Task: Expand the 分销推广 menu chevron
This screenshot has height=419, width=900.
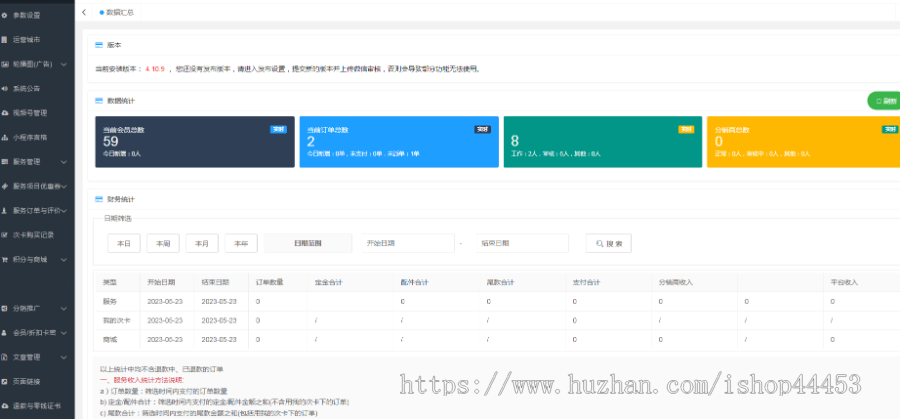Action: coord(64,308)
